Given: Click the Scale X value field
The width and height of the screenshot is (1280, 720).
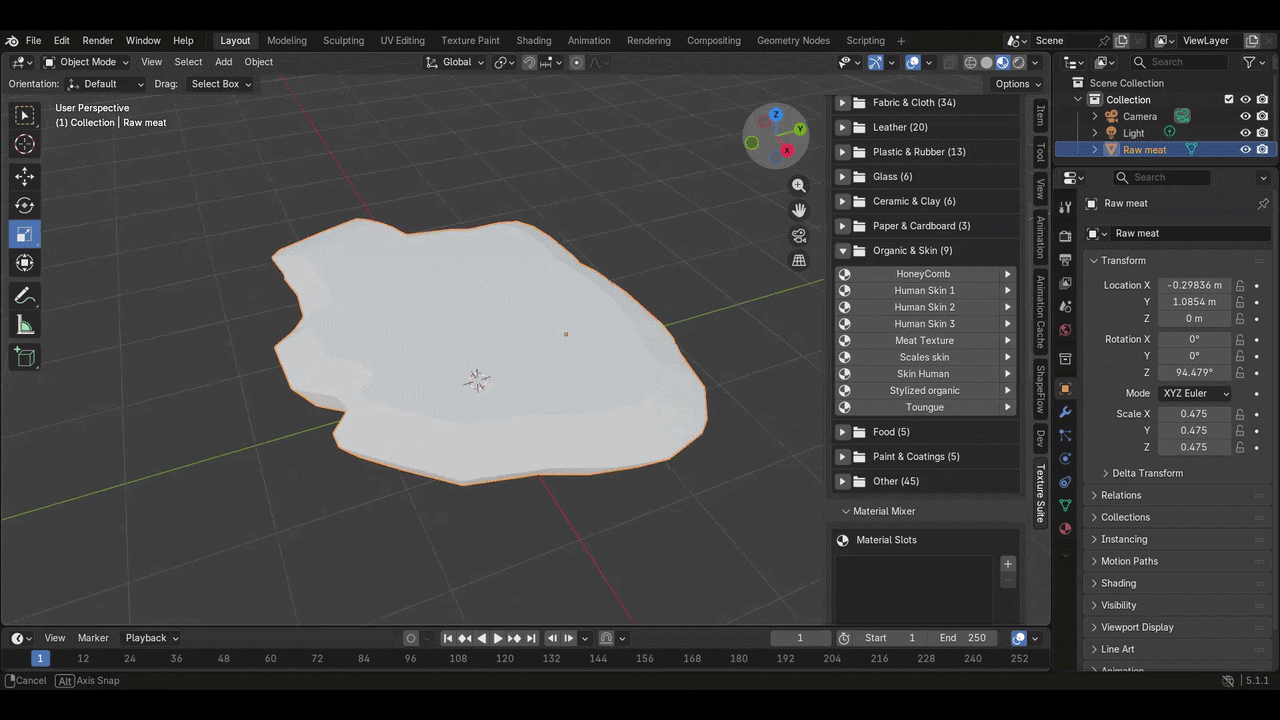Looking at the screenshot, I should (x=1193, y=414).
